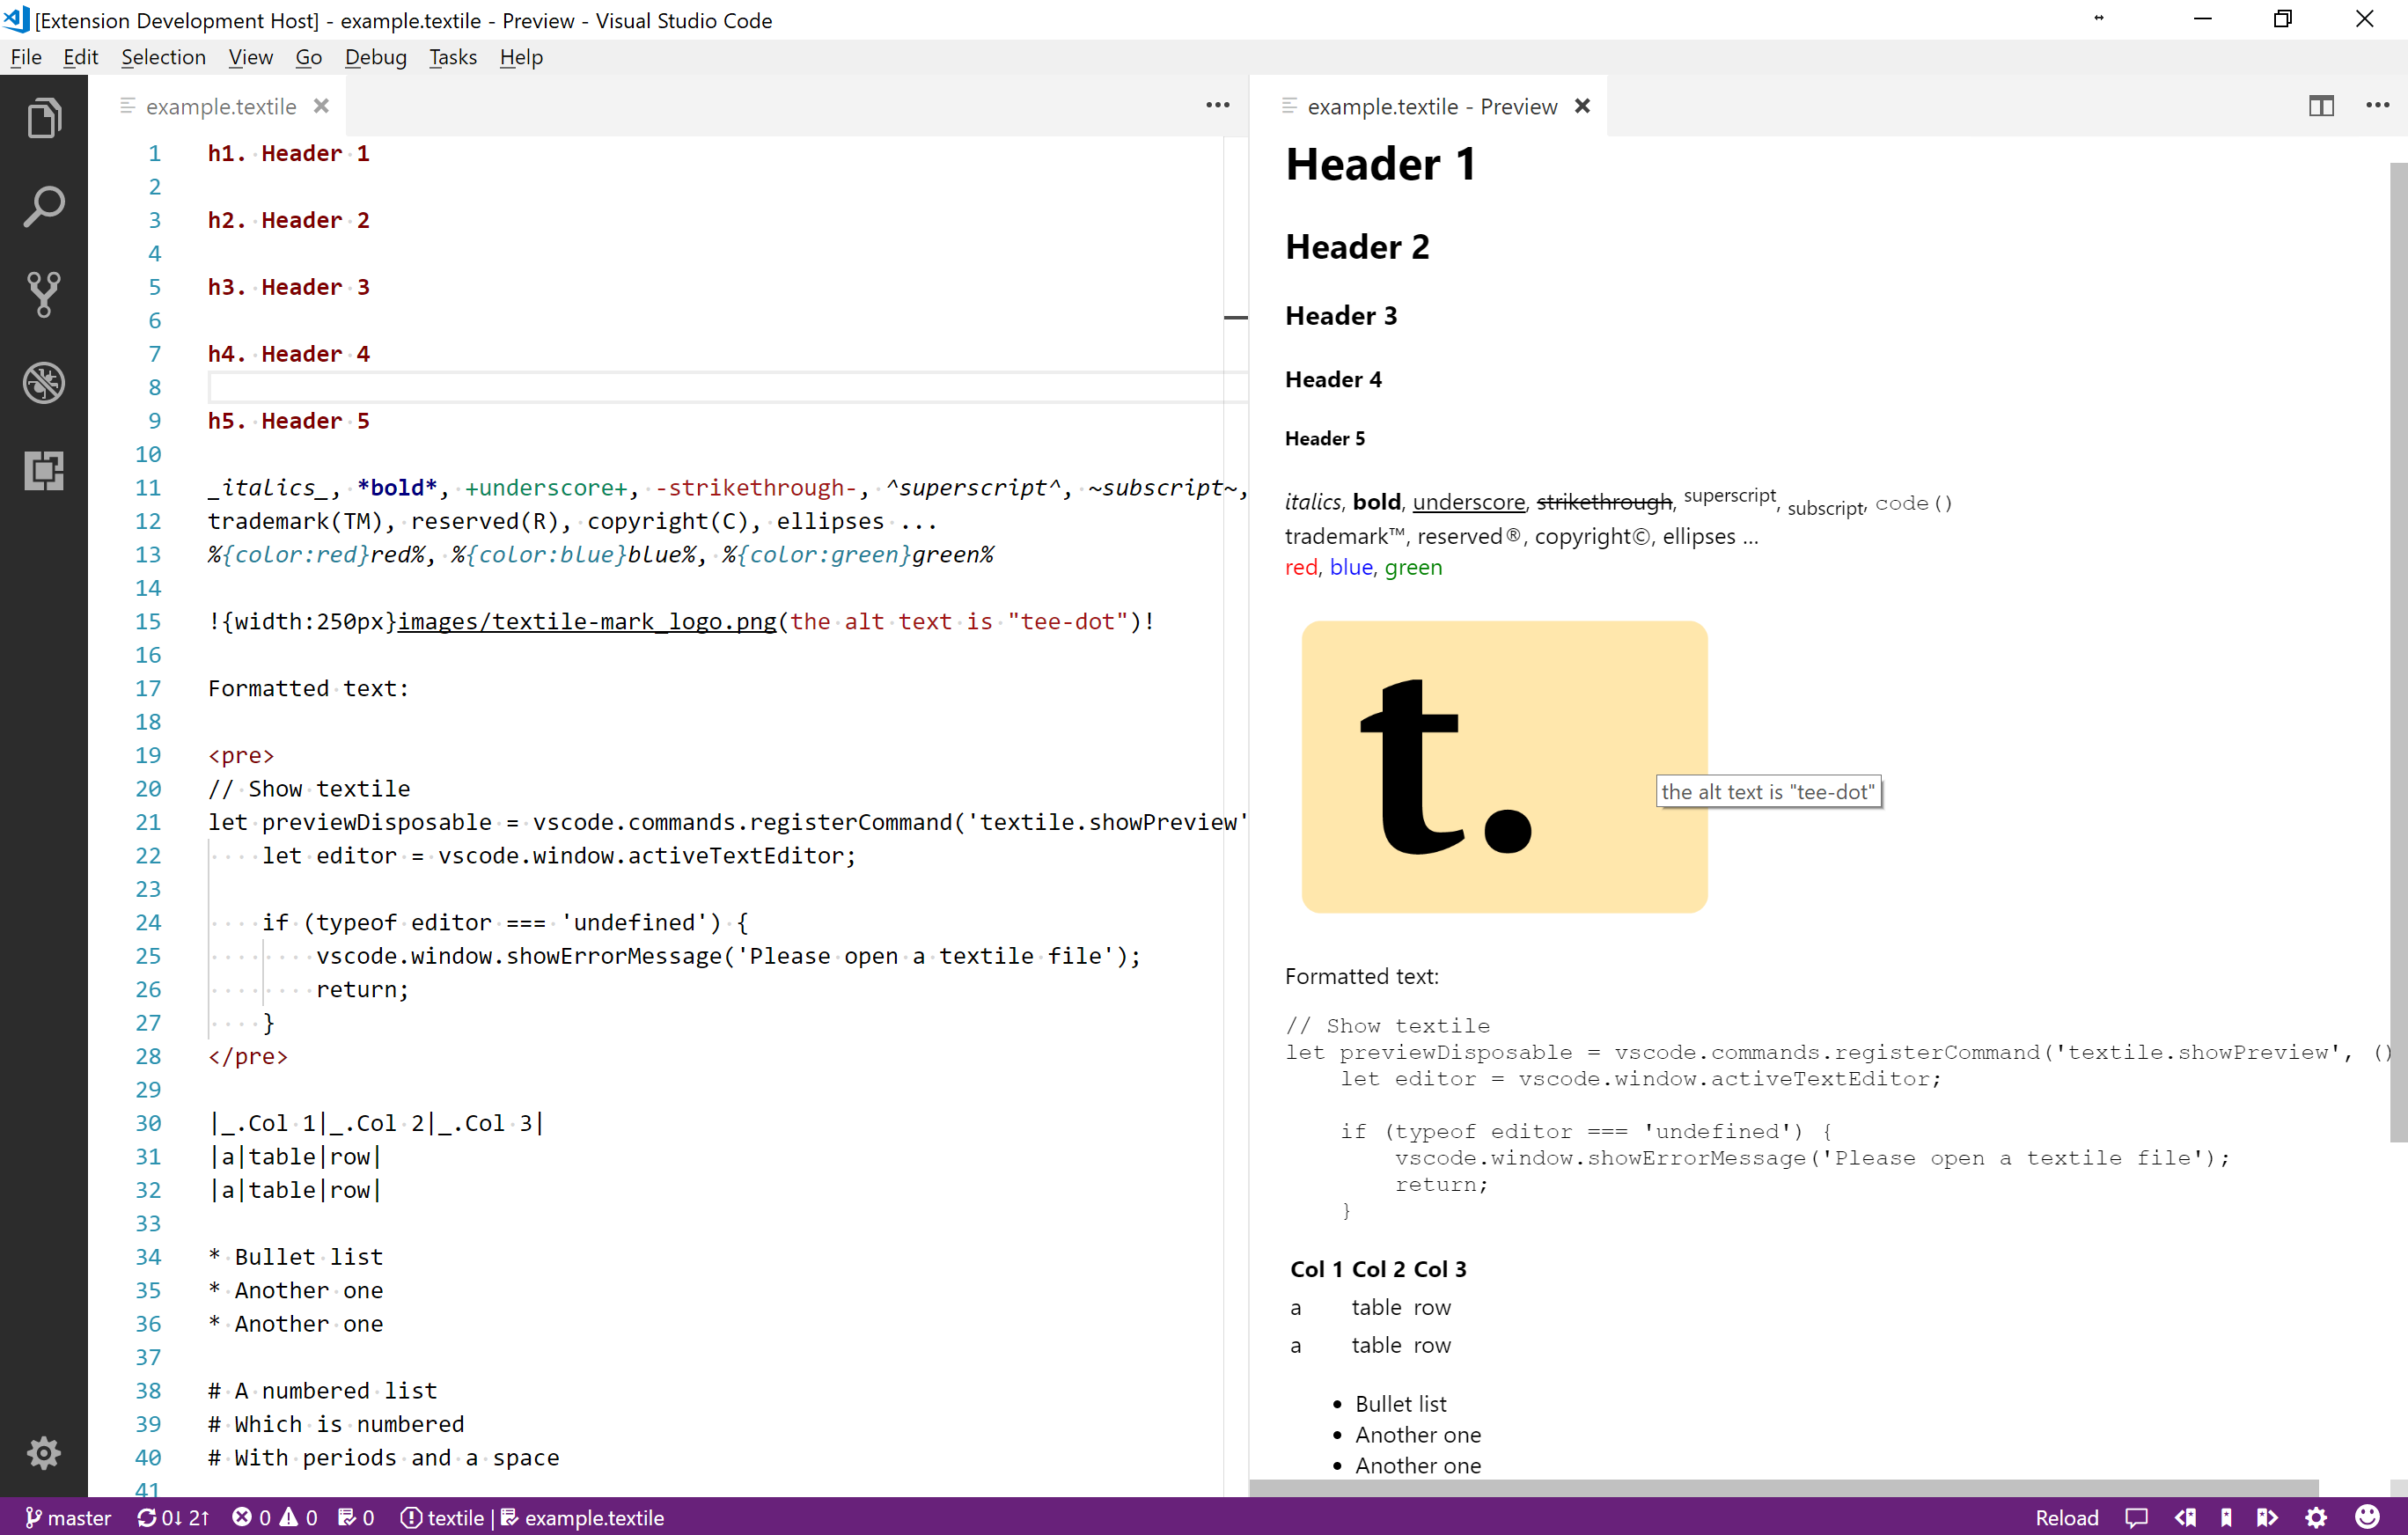The image size is (2408, 1535).
Task: Open the Debug view icon
Action: pyautogui.click(x=44, y=382)
